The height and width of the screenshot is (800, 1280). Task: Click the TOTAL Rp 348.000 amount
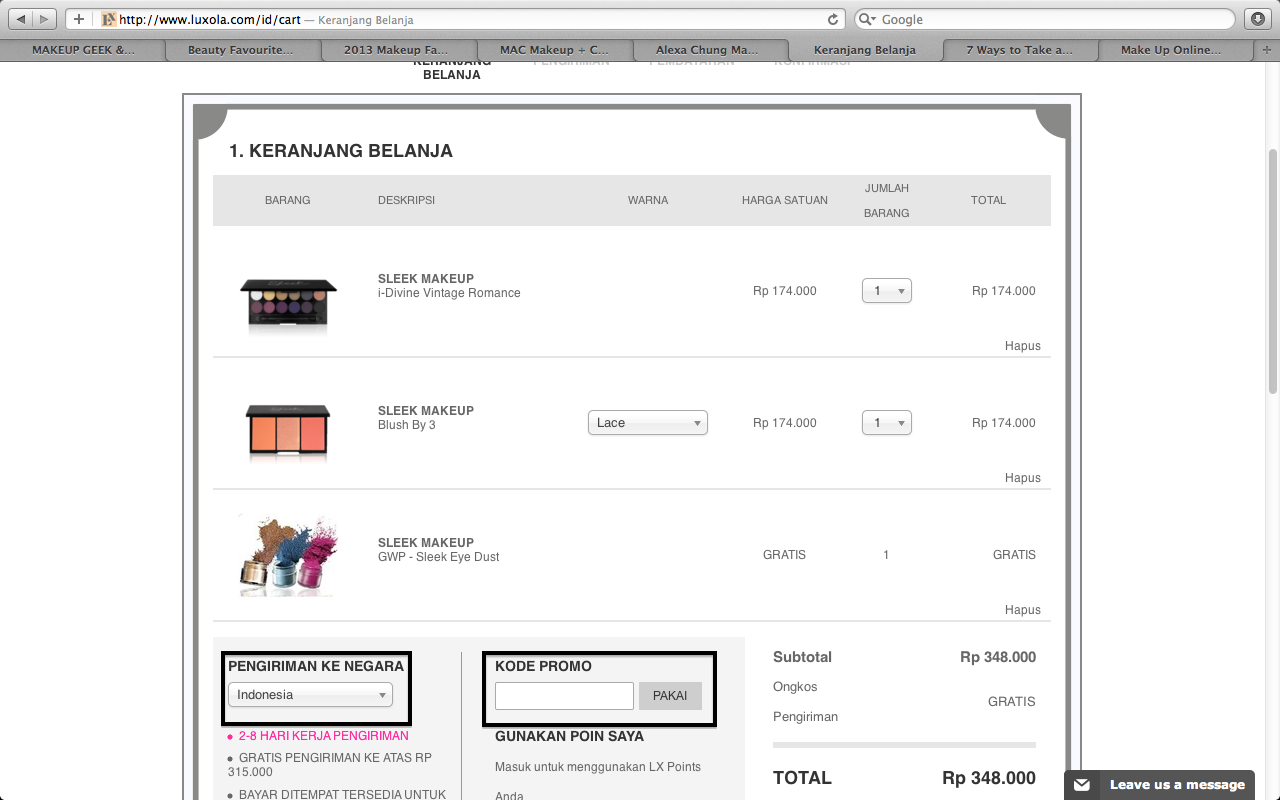(989, 778)
